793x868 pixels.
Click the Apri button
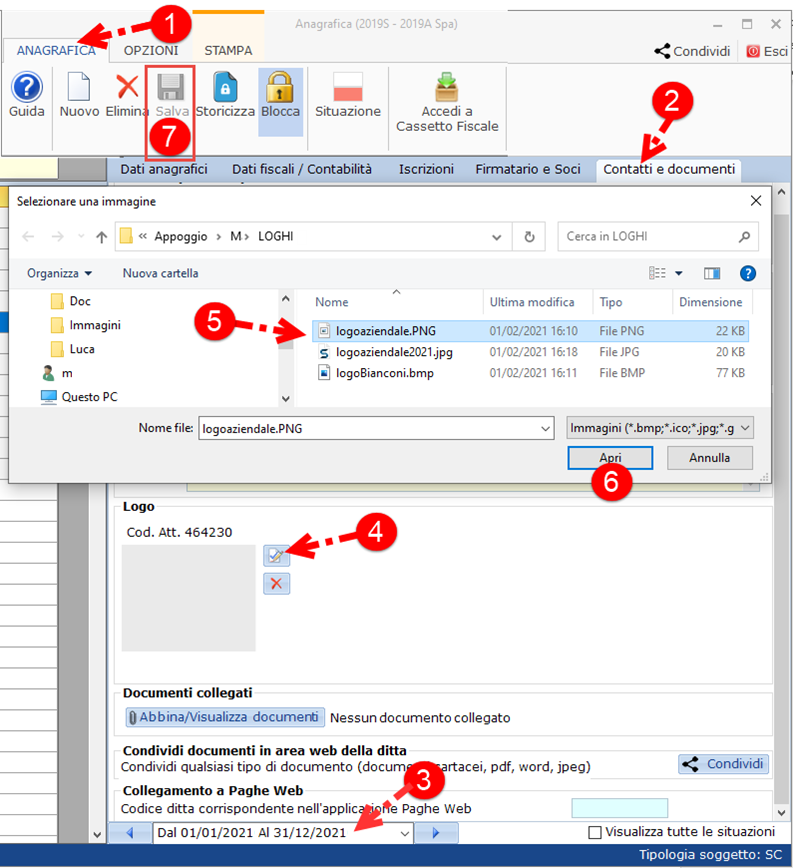coord(610,458)
